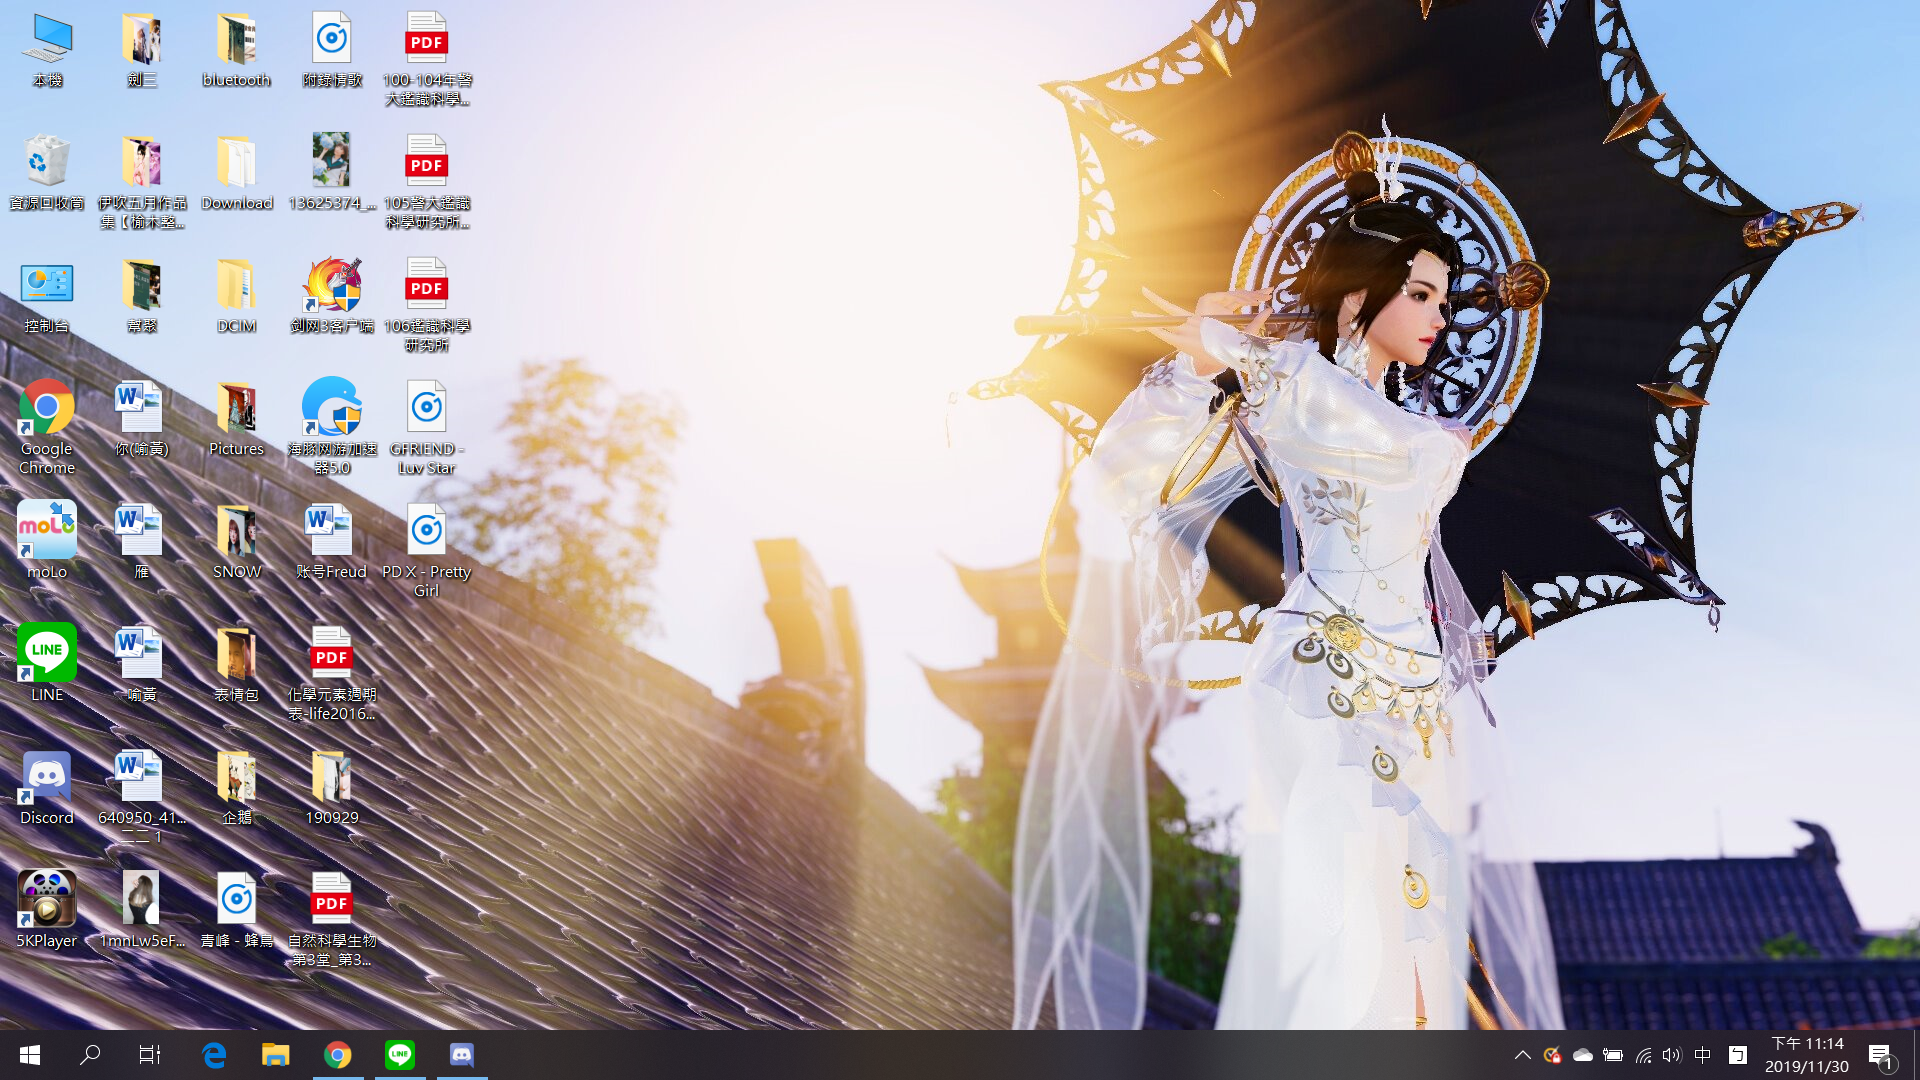Open the security alert tray icon
This screenshot has height=1080, width=1920.
point(1552,1055)
